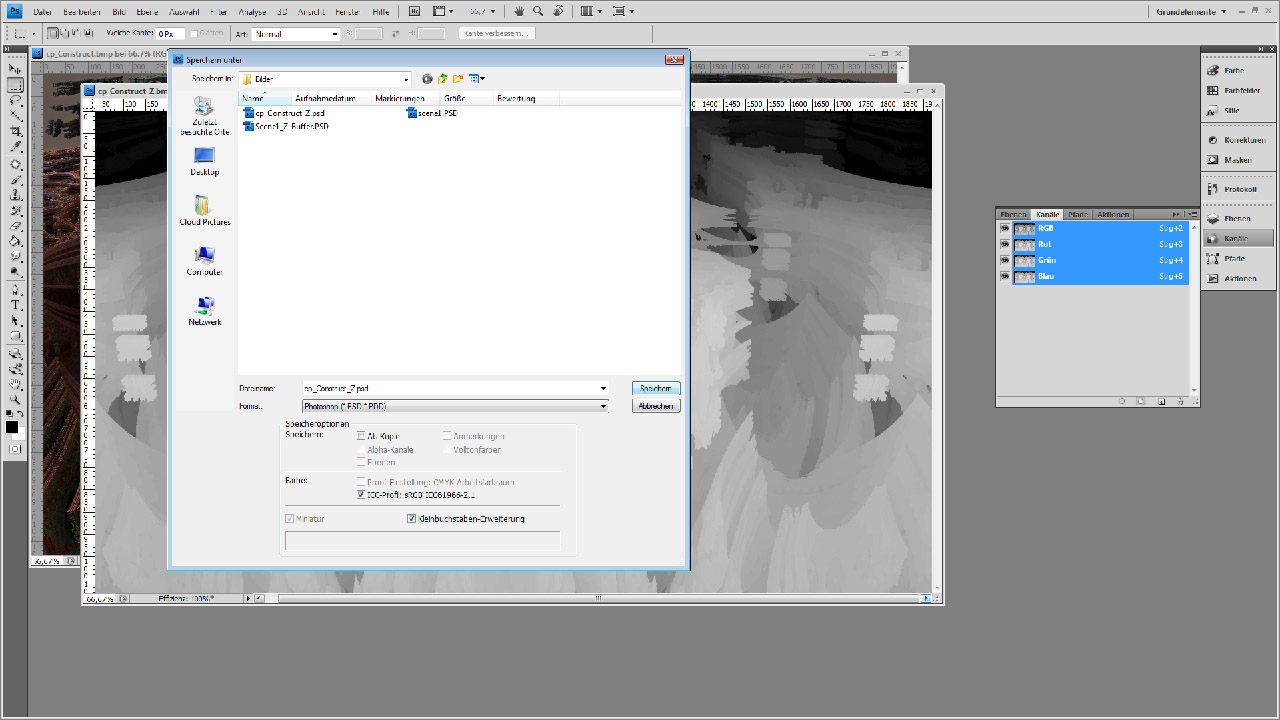Select the Hand tool in the toolbox
The image size is (1280, 720).
(16, 384)
